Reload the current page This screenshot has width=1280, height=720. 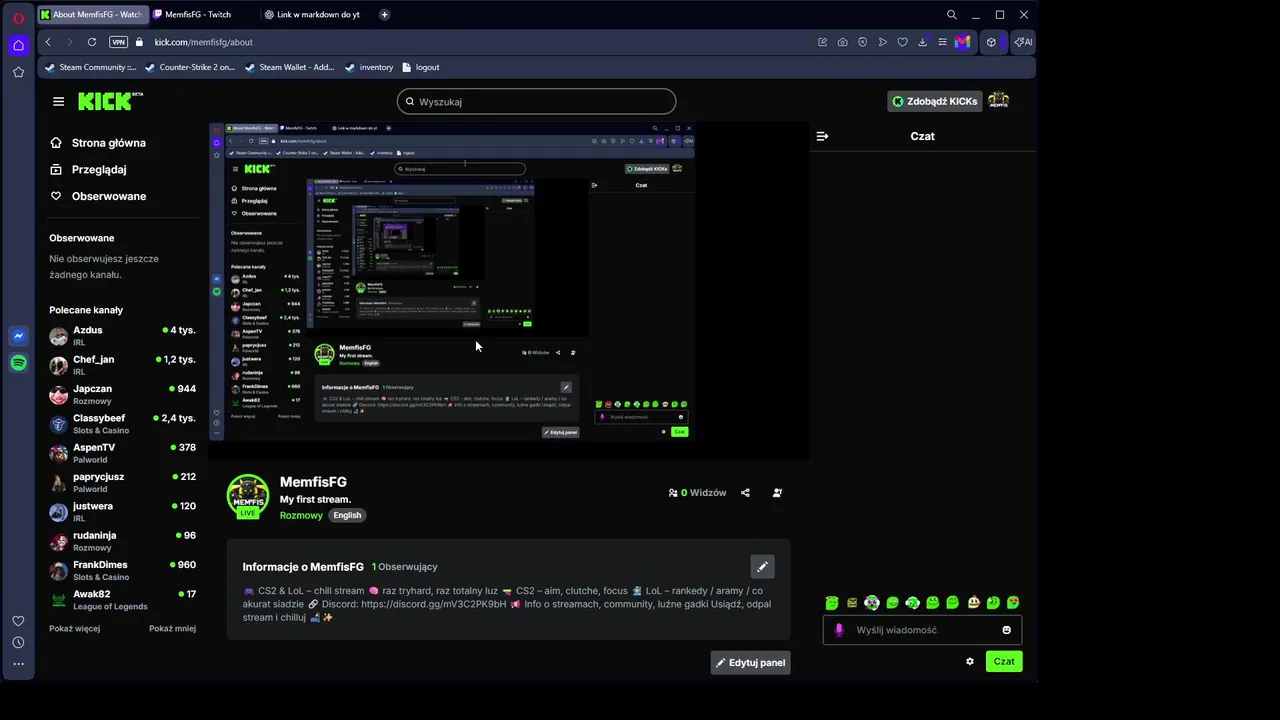coord(92,42)
